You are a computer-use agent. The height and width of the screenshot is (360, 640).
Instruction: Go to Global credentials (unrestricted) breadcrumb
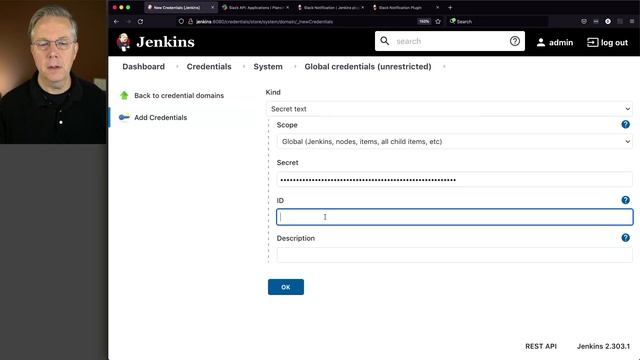pyautogui.click(x=368, y=67)
